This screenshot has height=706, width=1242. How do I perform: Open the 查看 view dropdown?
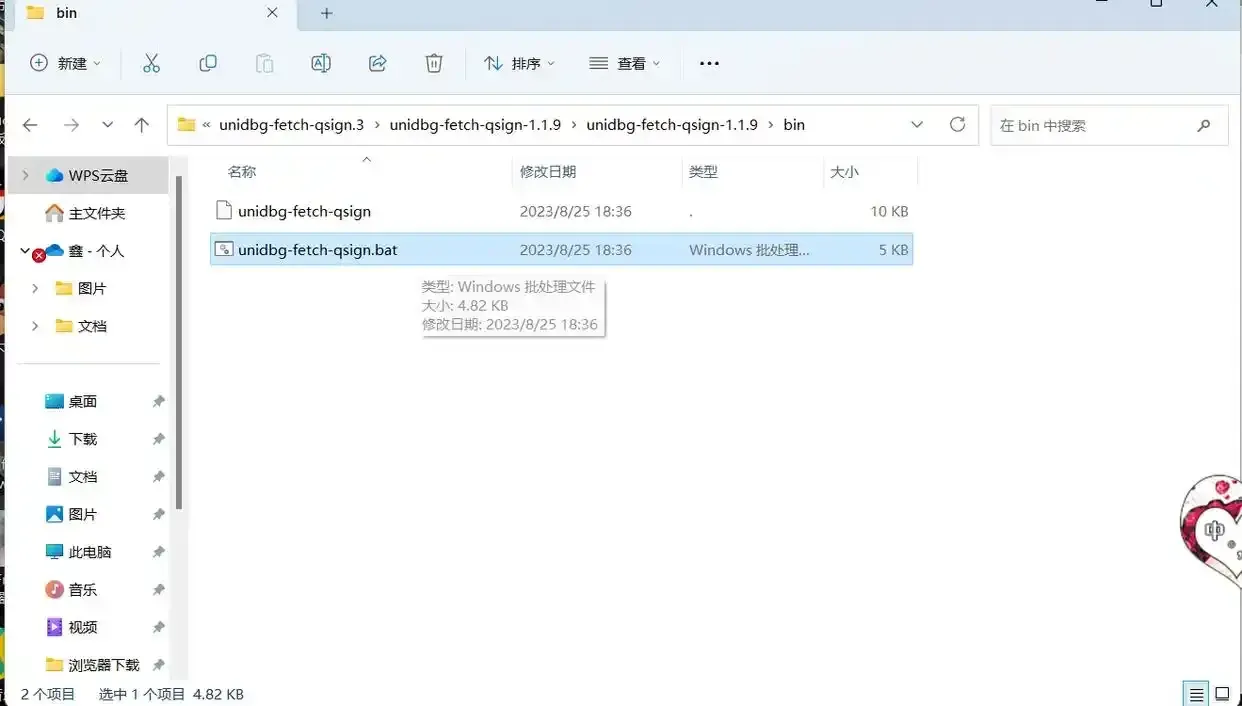pyautogui.click(x=625, y=63)
